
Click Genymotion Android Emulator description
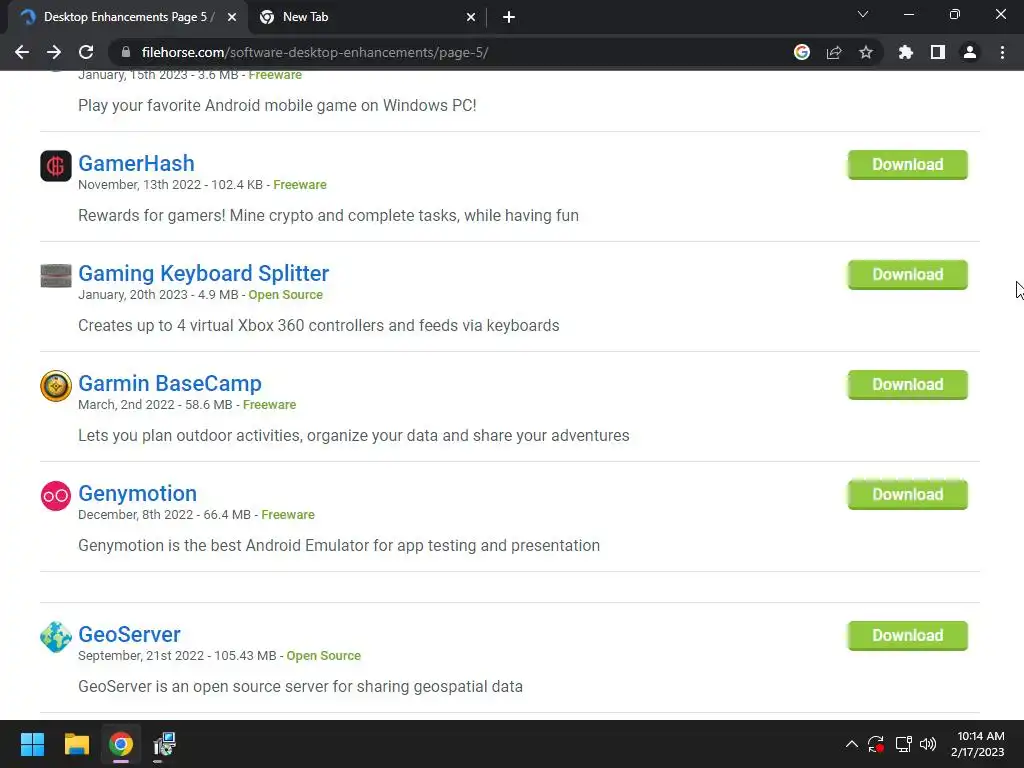click(338, 545)
